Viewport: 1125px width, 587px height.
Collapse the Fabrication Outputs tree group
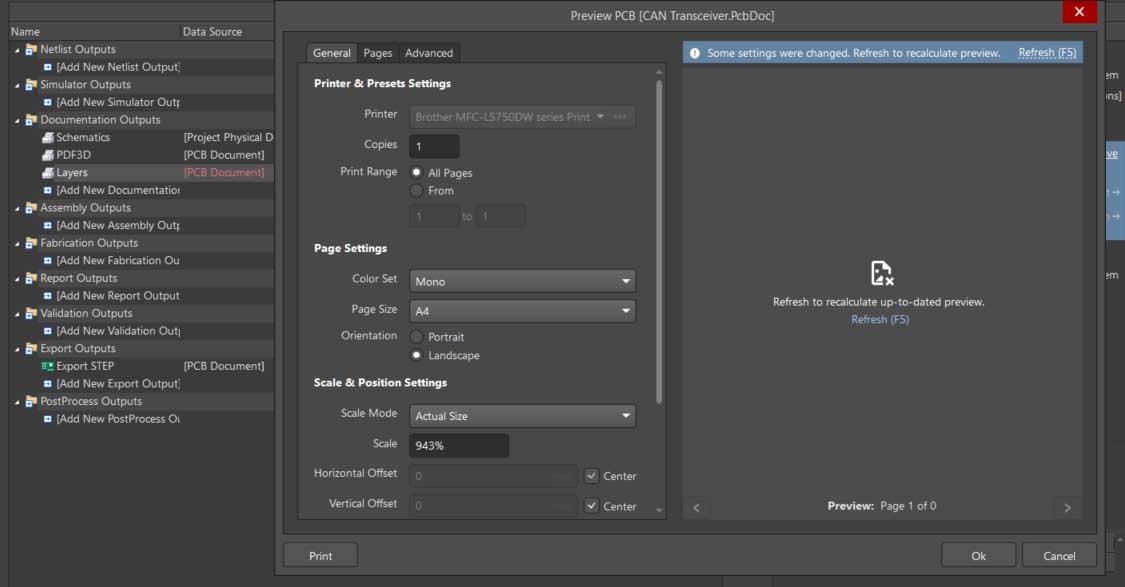pyautogui.click(x=17, y=243)
